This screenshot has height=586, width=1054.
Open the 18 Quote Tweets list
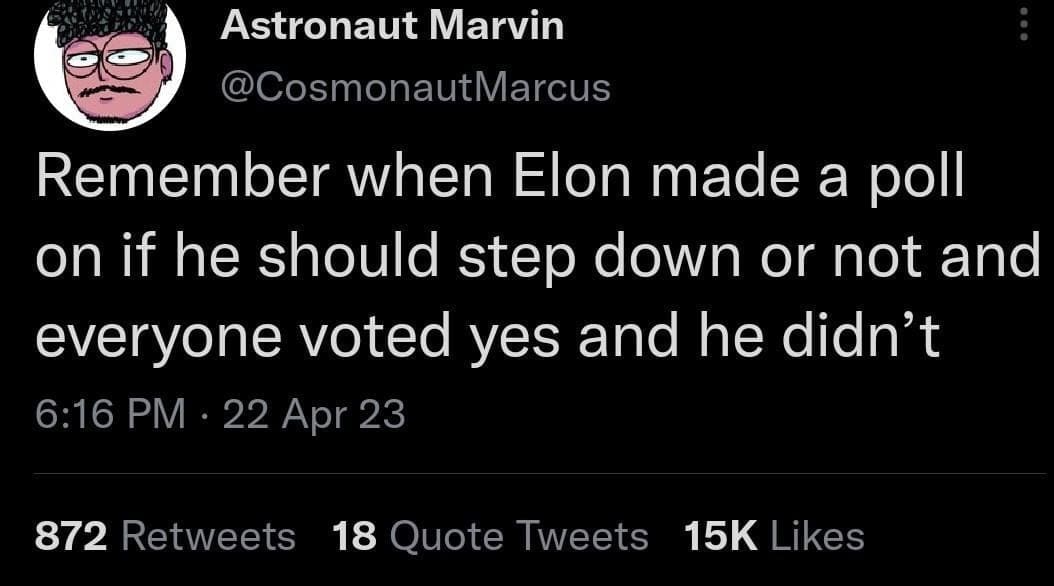point(489,536)
